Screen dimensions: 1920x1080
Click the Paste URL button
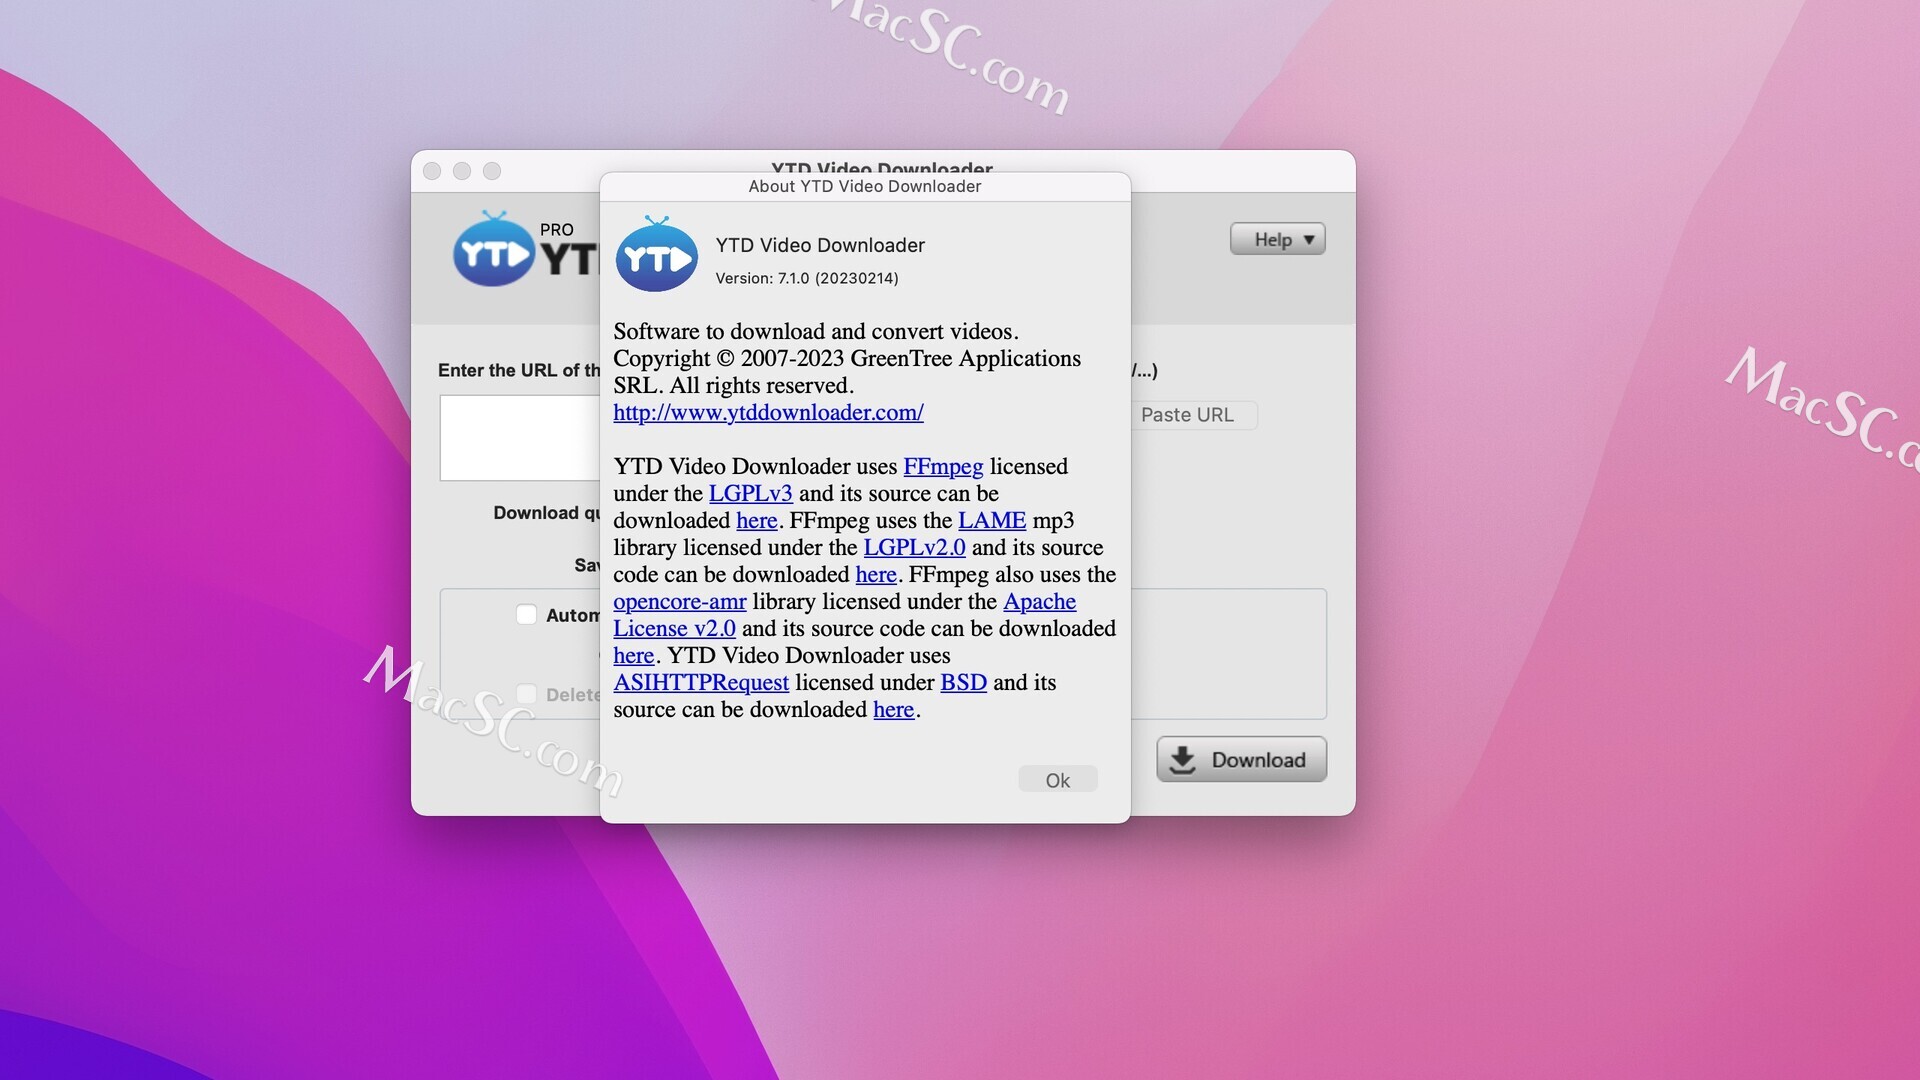pos(1184,414)
